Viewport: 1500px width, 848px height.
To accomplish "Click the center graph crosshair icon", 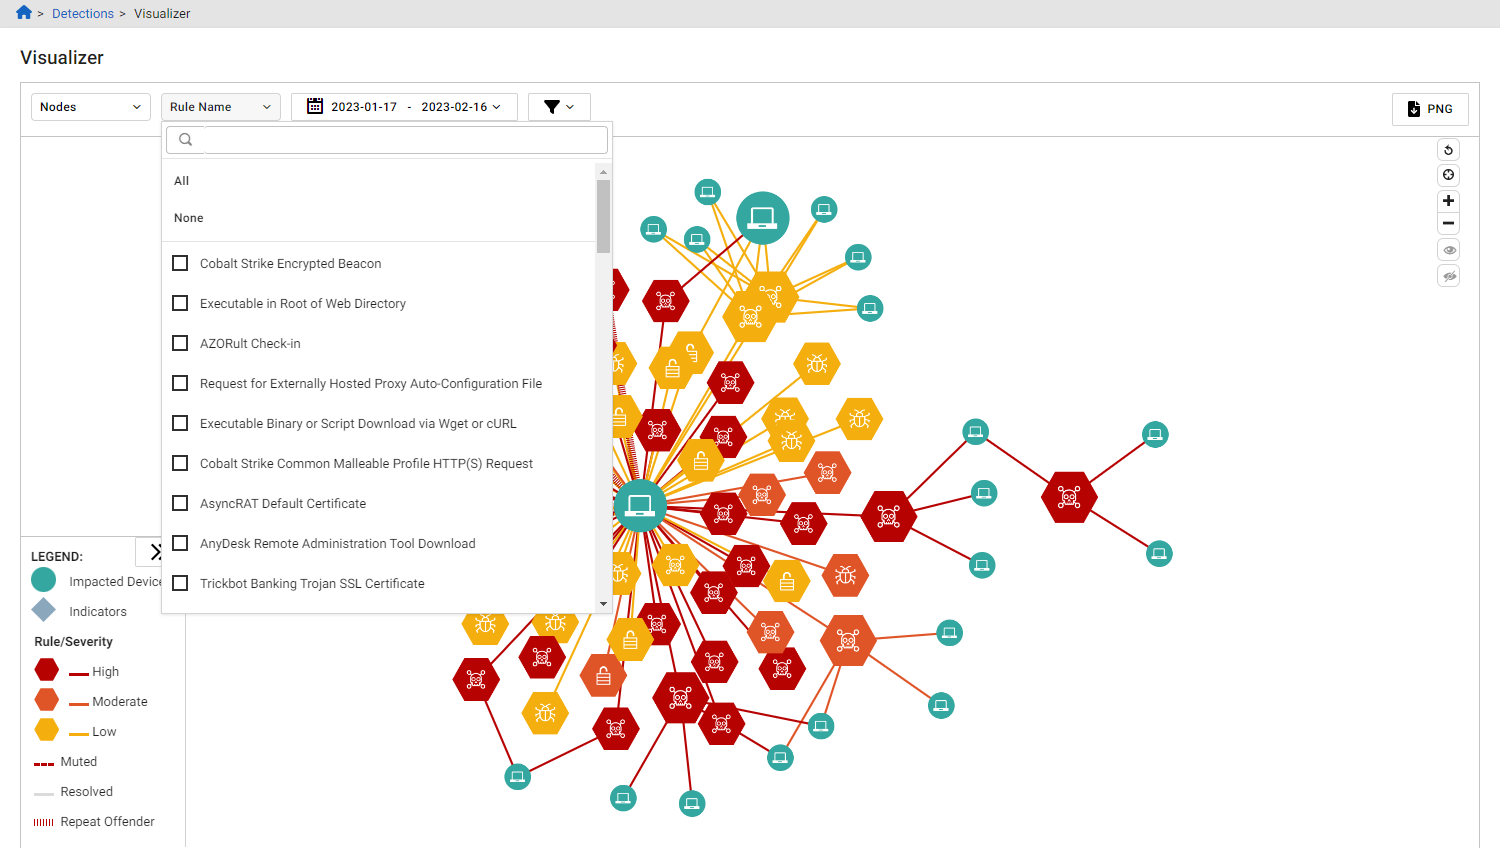I will pyautogui.click(x=1448, y=175).
